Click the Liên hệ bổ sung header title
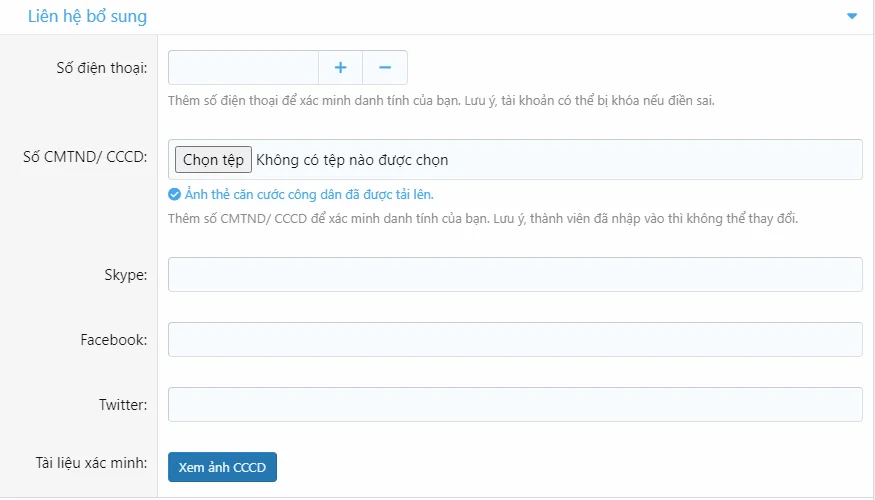The image size is (875, 500). pos(87,16)
